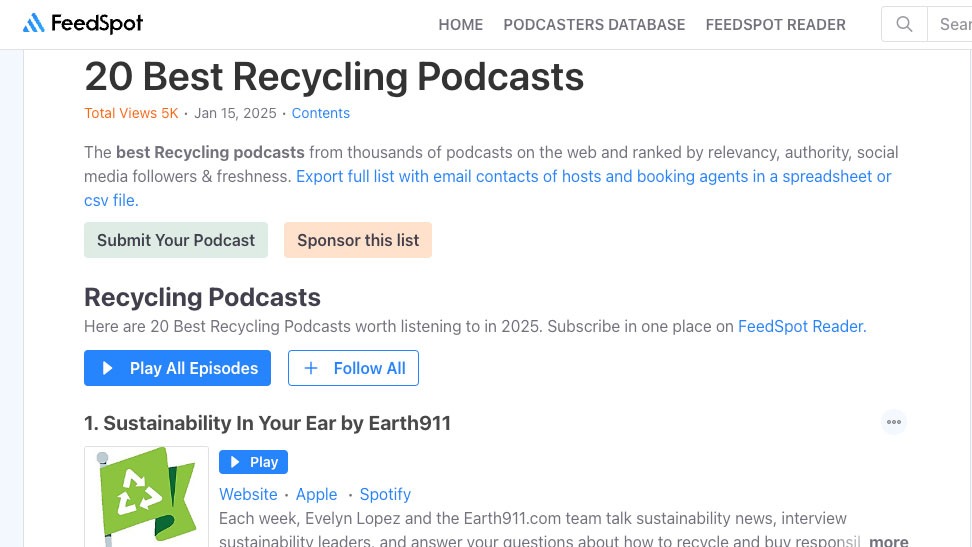Click the Earth911 recycling flag thumbnail
This screenshot has height=547, width=972.
coord(146,497)
